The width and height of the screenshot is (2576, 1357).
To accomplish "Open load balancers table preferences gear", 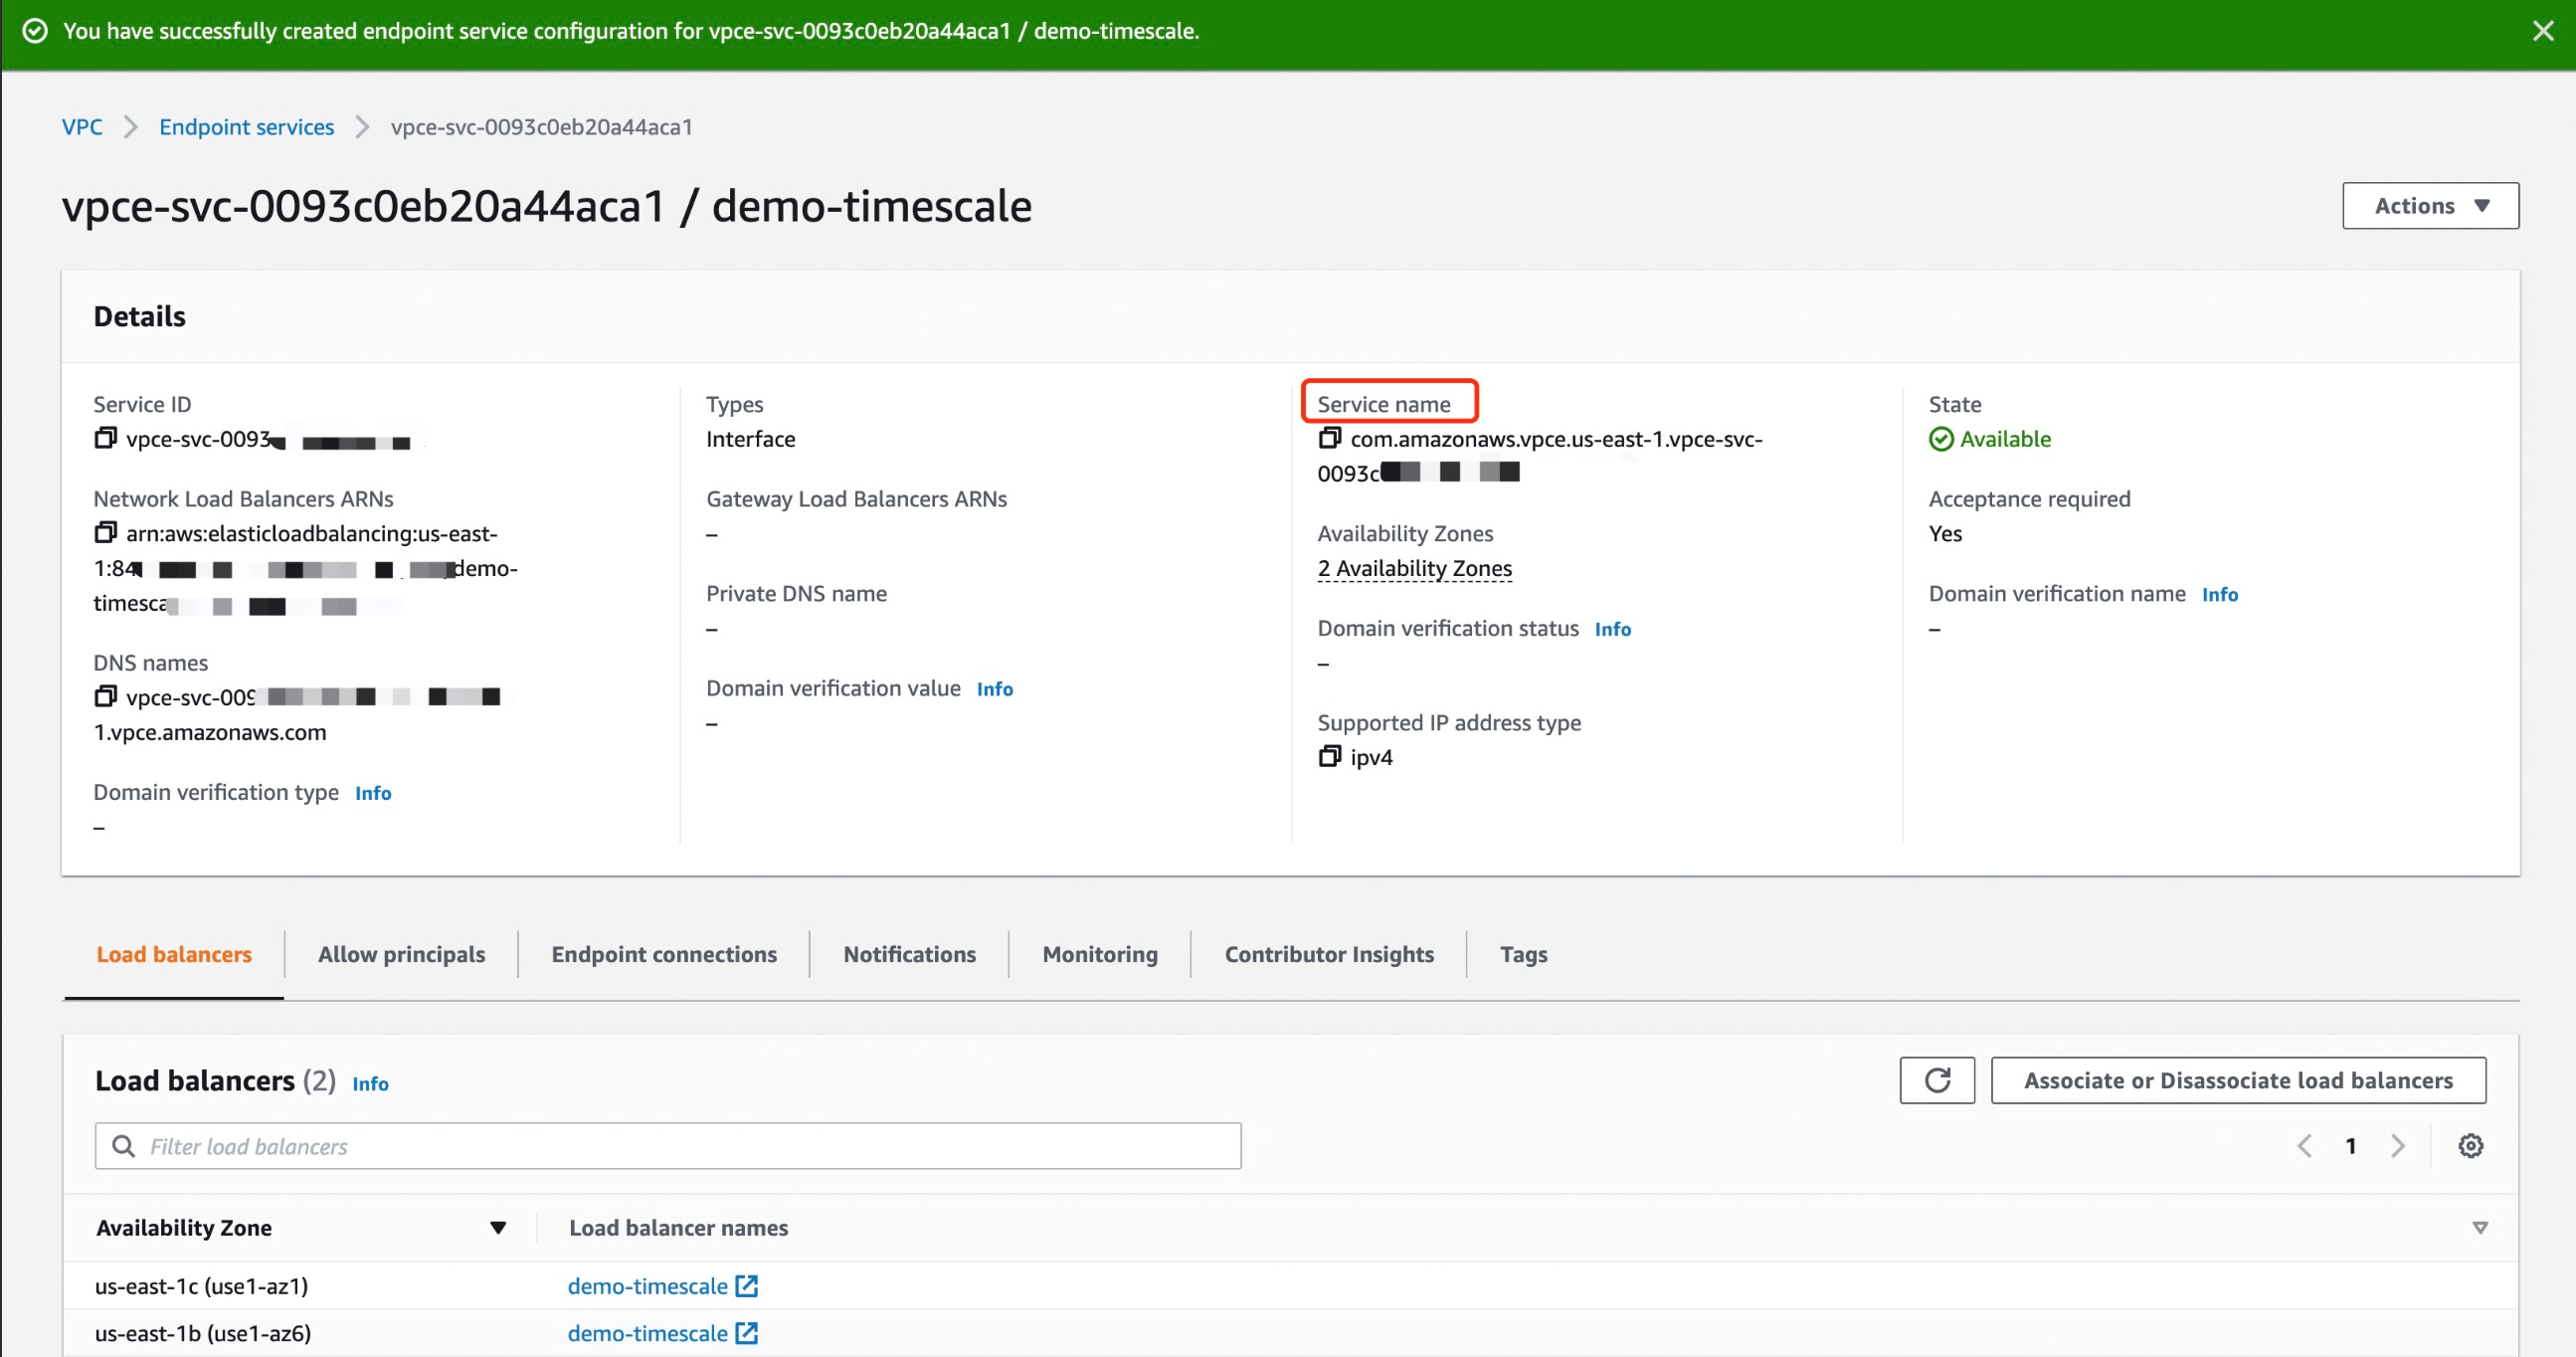I will [2470, 1146].
